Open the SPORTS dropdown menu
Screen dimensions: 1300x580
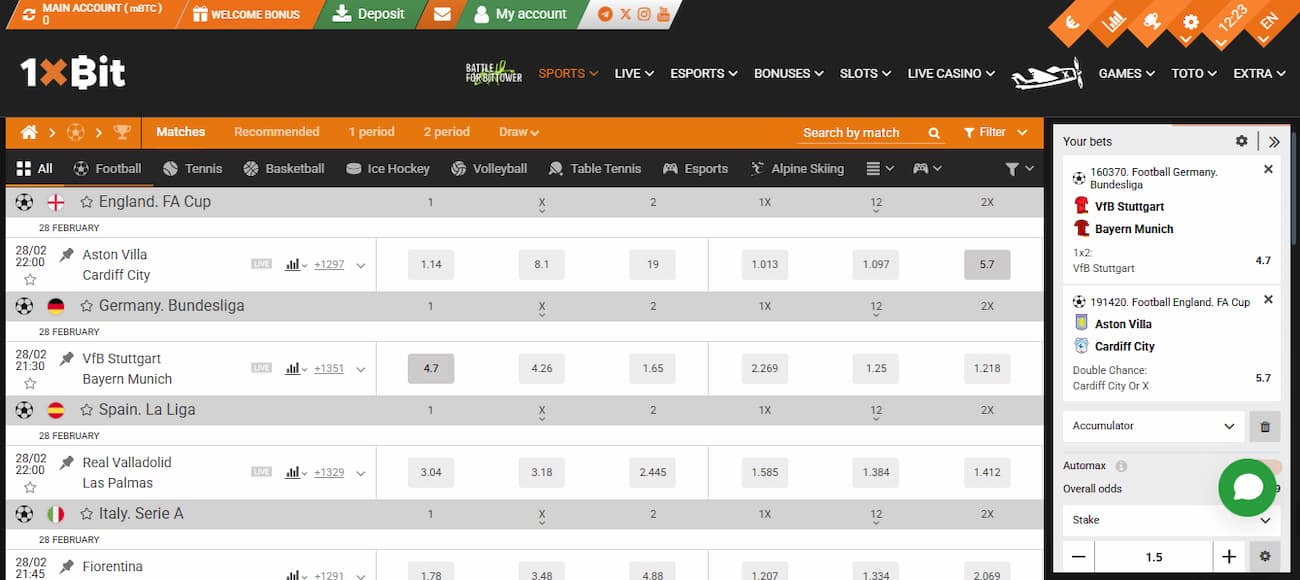click(568, 73)
